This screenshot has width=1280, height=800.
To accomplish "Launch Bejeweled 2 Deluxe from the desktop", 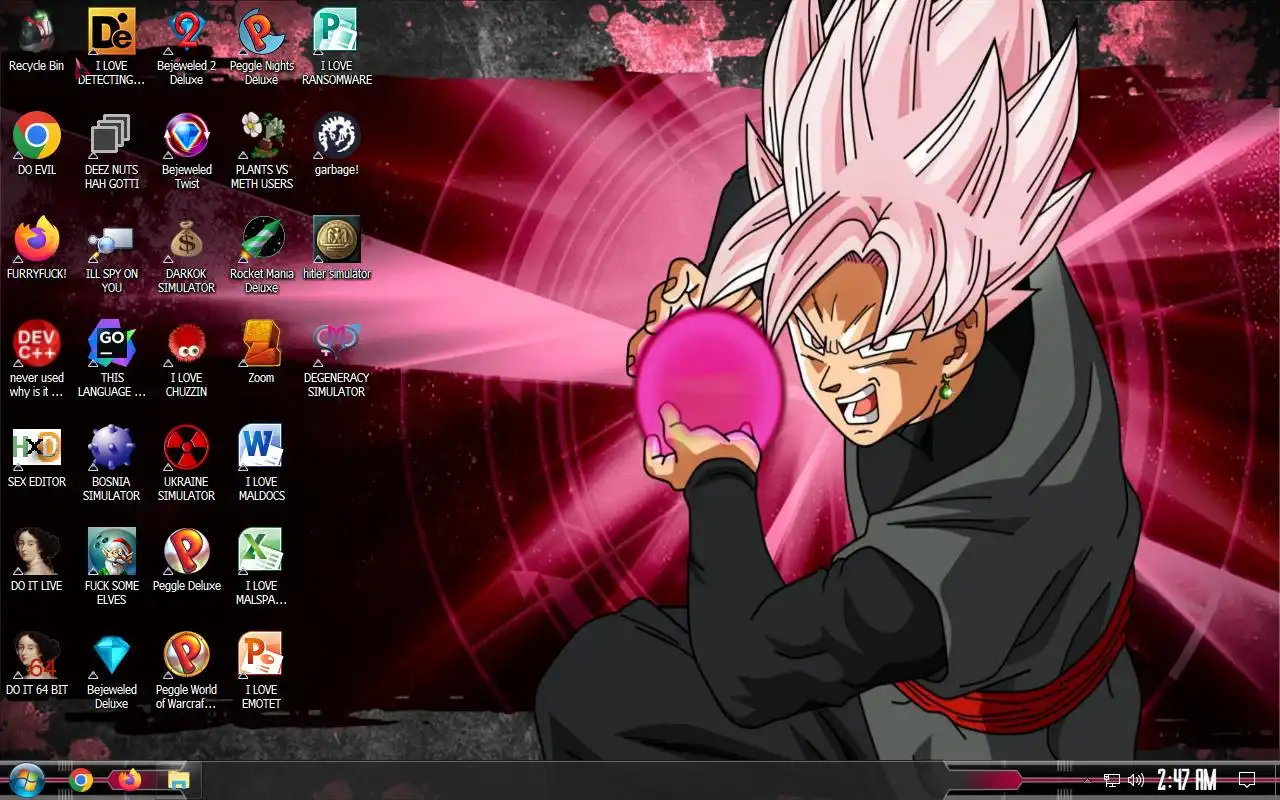I will [186, 46].
